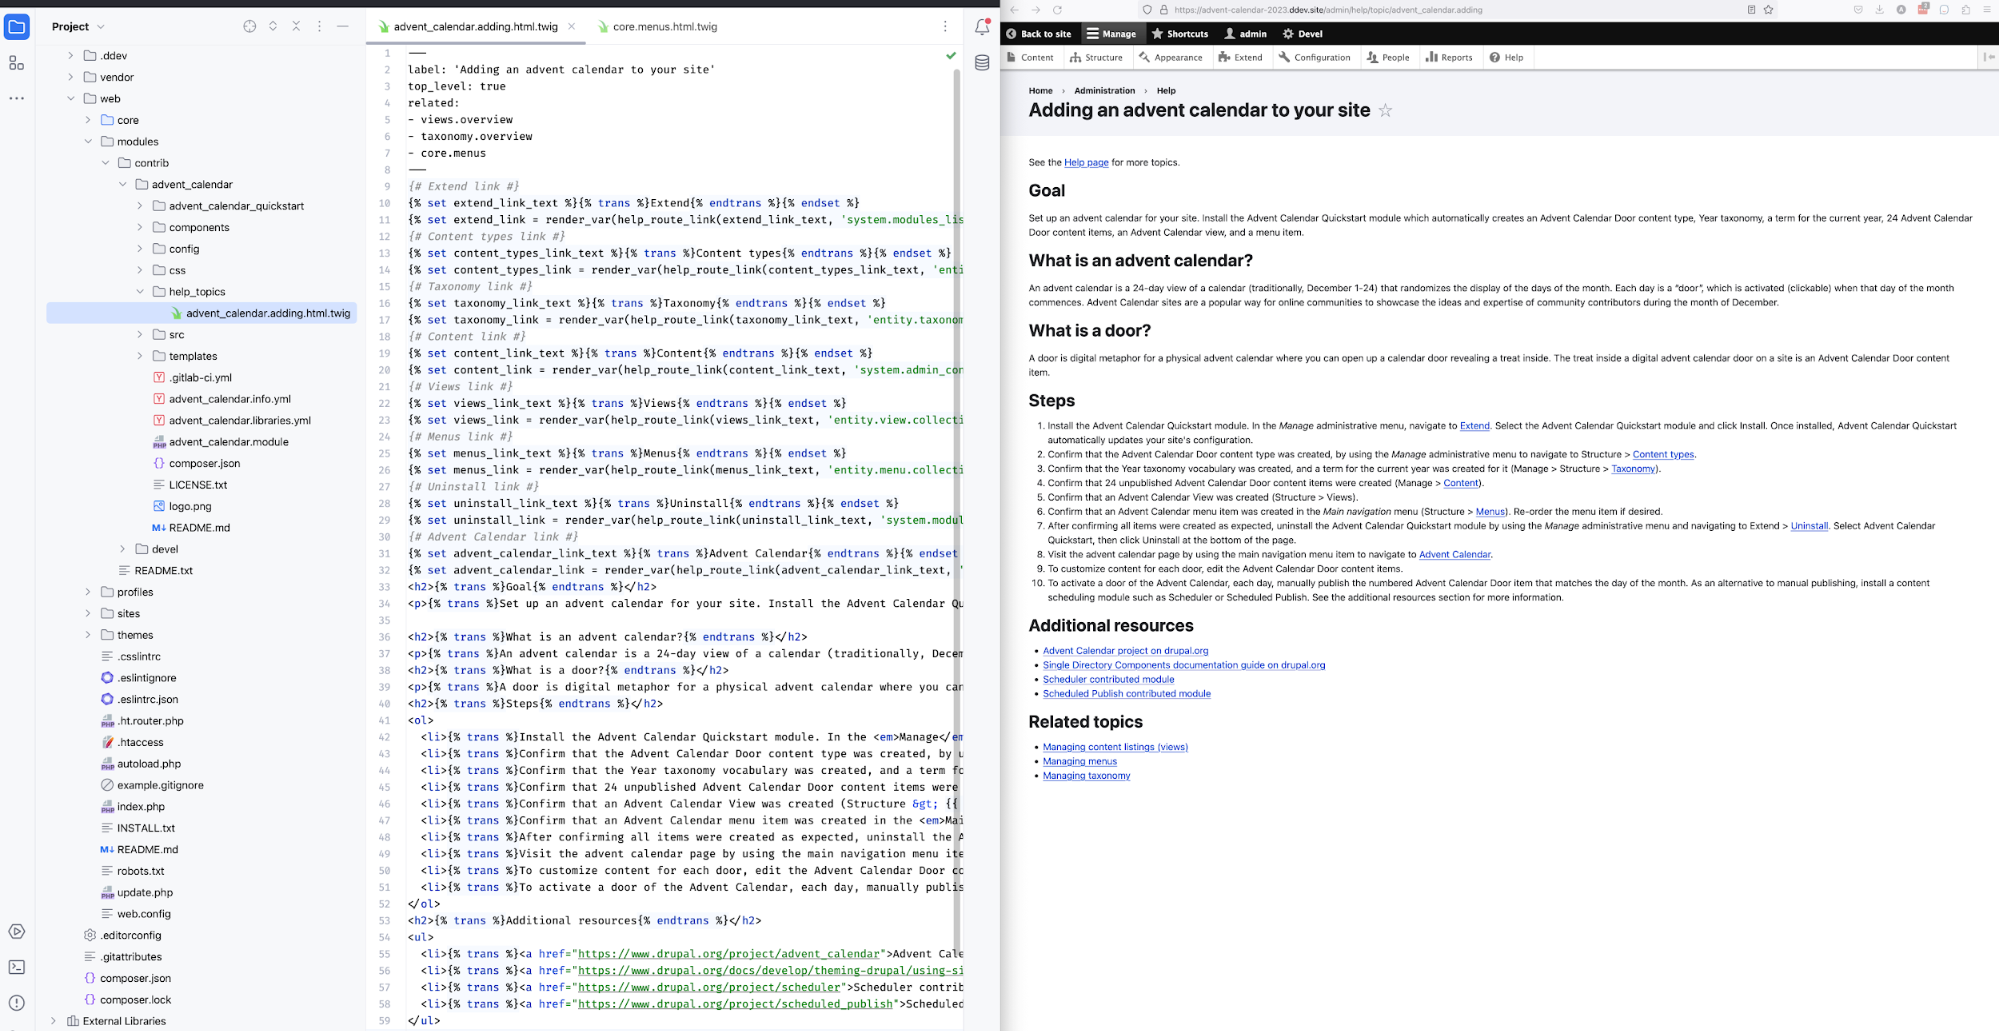Expand the vendor folder
The image size is (1999, 1032).
70,77
